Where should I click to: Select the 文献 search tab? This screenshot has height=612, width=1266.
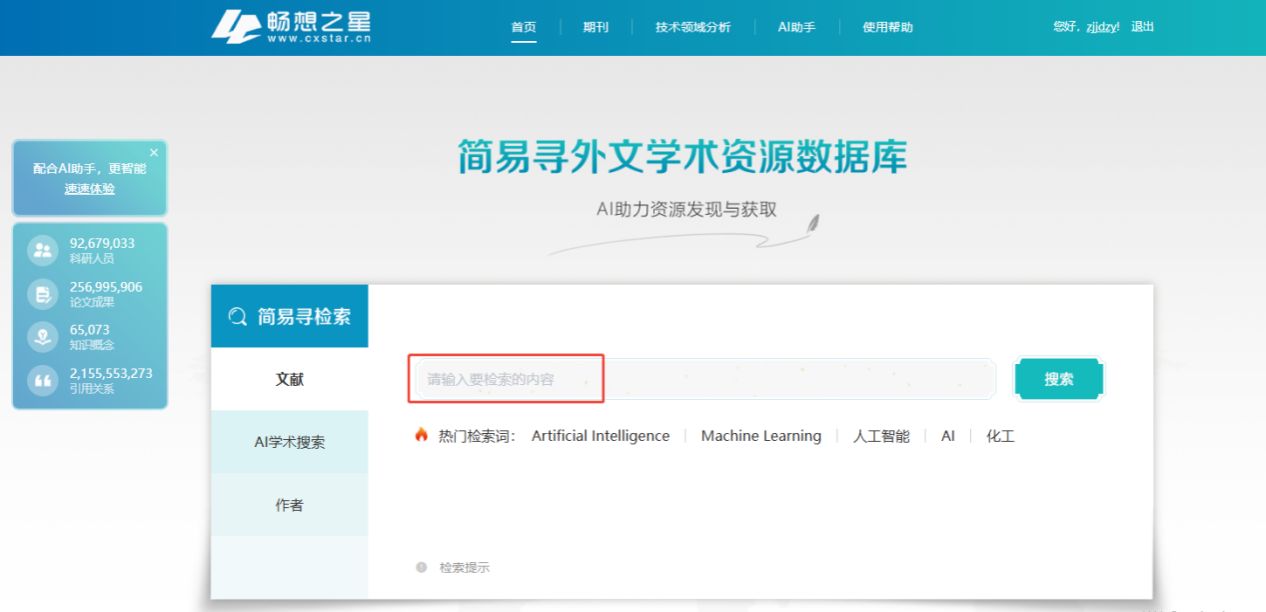[289, 380]
